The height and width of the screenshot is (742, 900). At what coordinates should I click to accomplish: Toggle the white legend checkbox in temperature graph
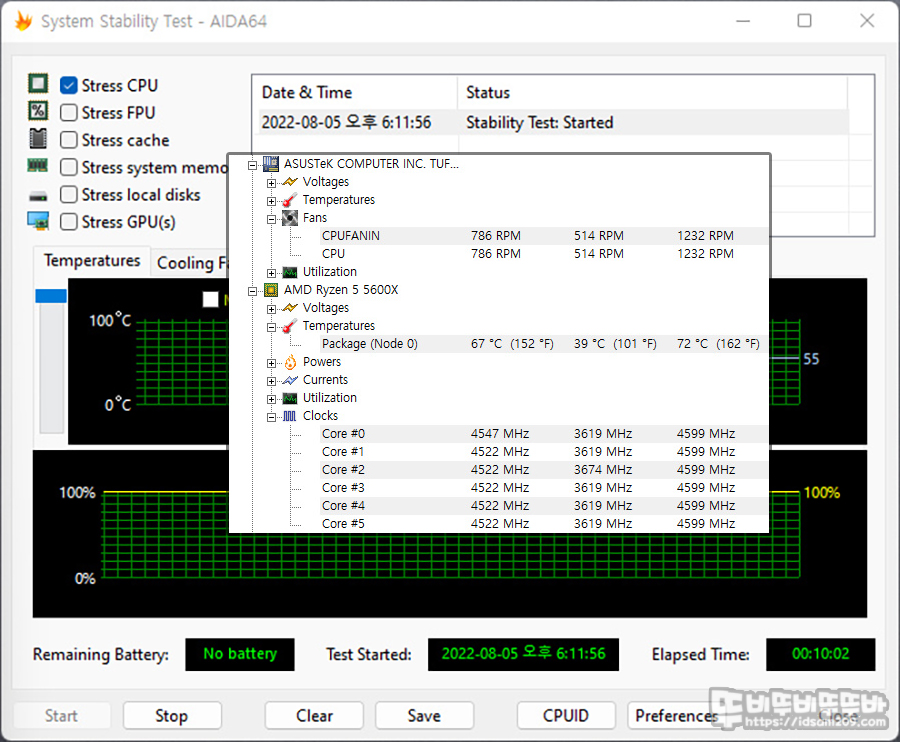(x=210, y=299)
